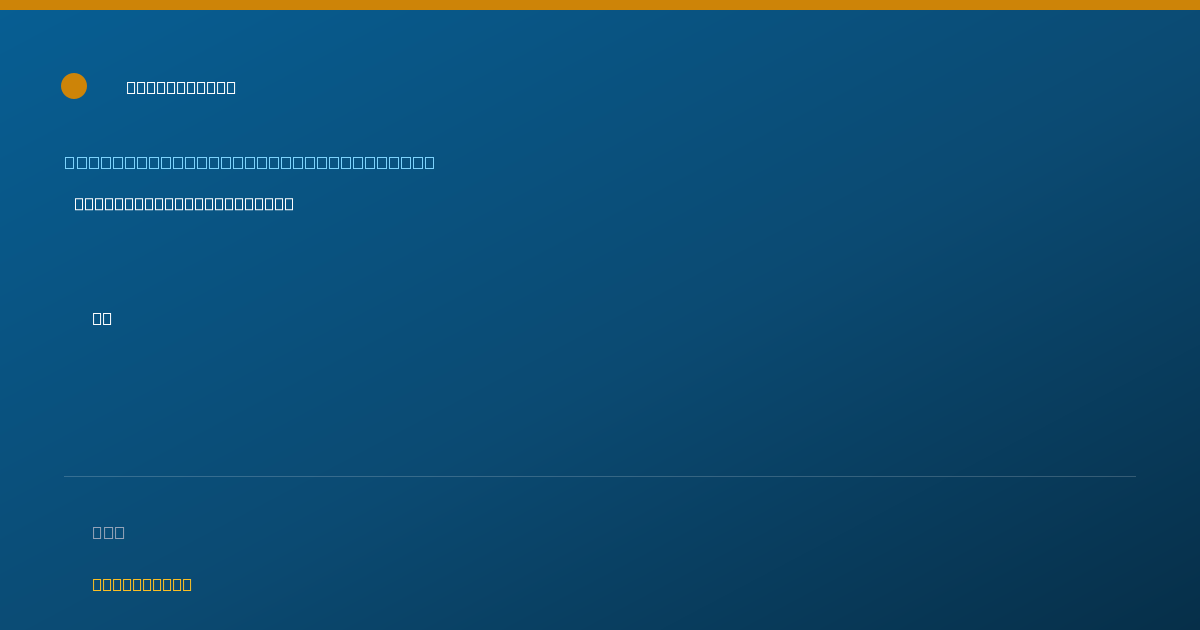1200x630 pixels.
Task: Click the last character of the white subtitle
Action: [289, 204]
